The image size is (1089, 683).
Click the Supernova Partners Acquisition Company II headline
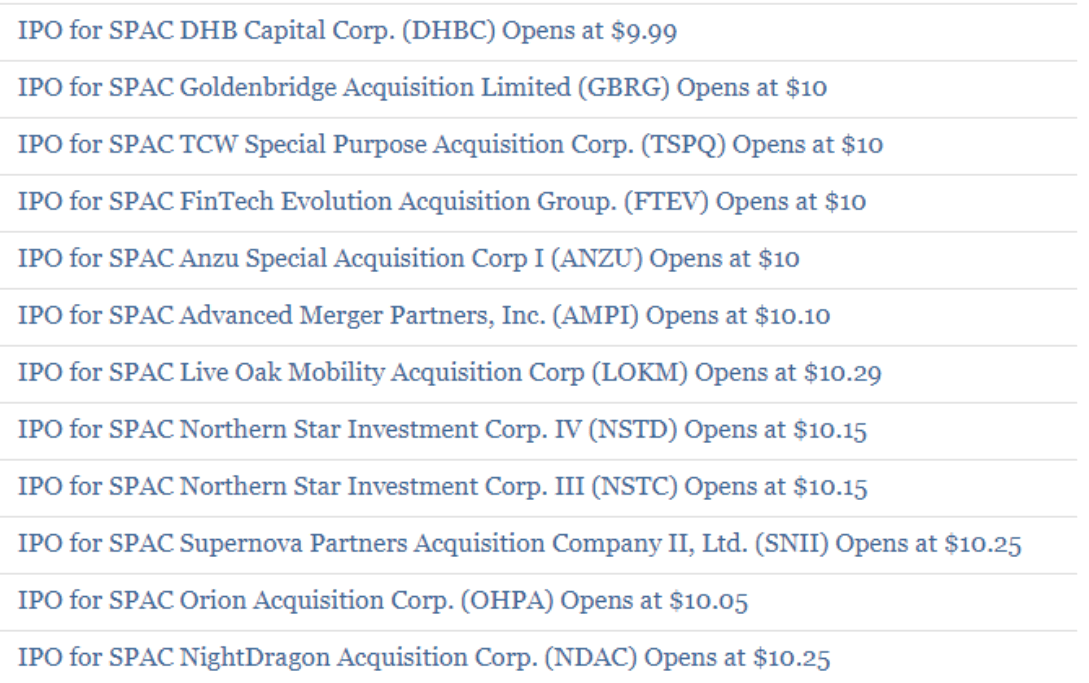coord(519,544)
